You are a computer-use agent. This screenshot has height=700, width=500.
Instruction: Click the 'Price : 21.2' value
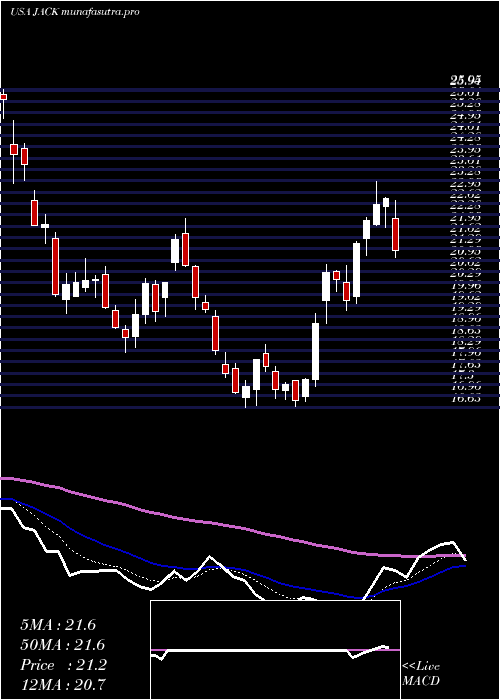[x=63, y=665]
